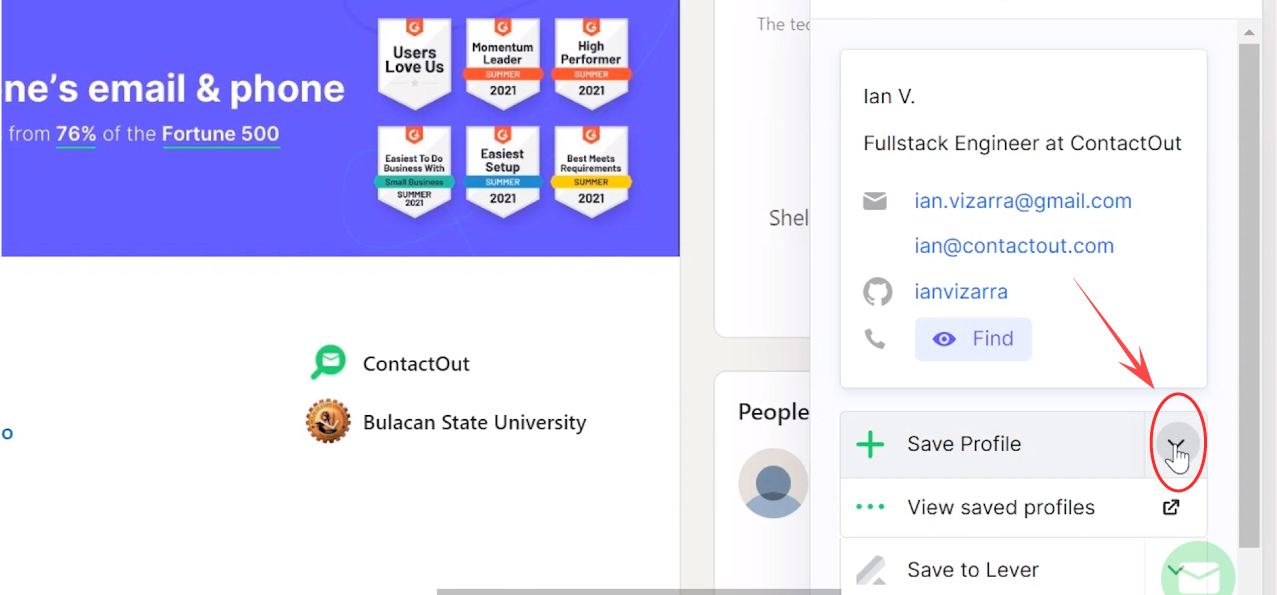The image size is (1277, 595).
Task: Click the ContactOut company logo
Action: (328, 363)
